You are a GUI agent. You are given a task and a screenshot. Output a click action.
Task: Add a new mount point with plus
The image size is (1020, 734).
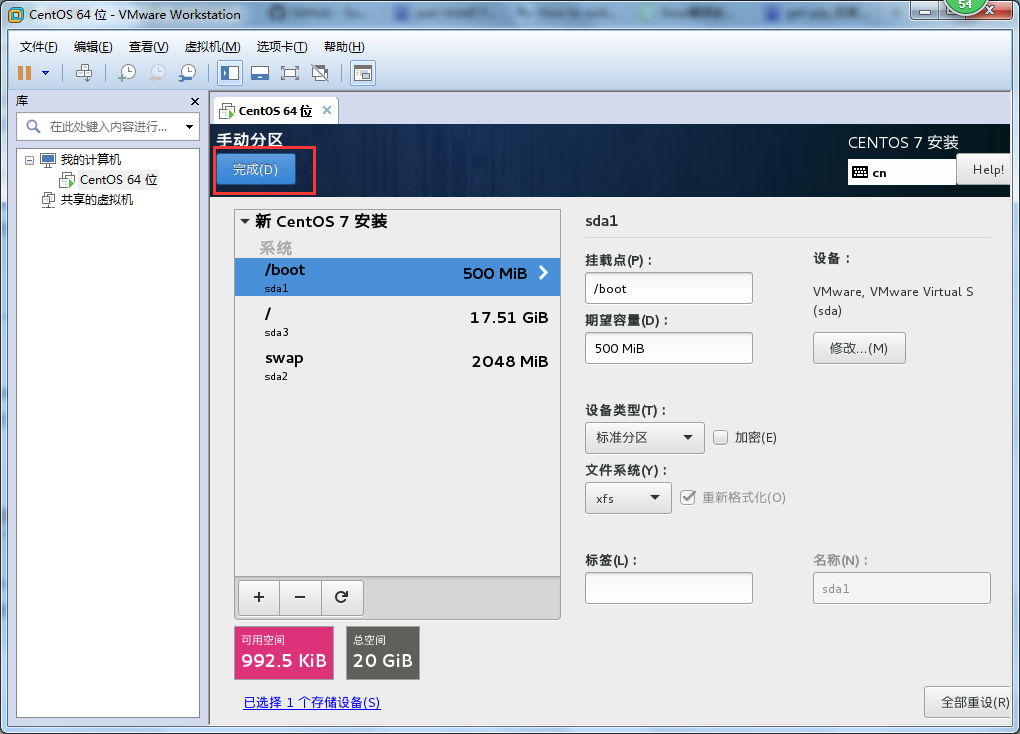(259, 597)
